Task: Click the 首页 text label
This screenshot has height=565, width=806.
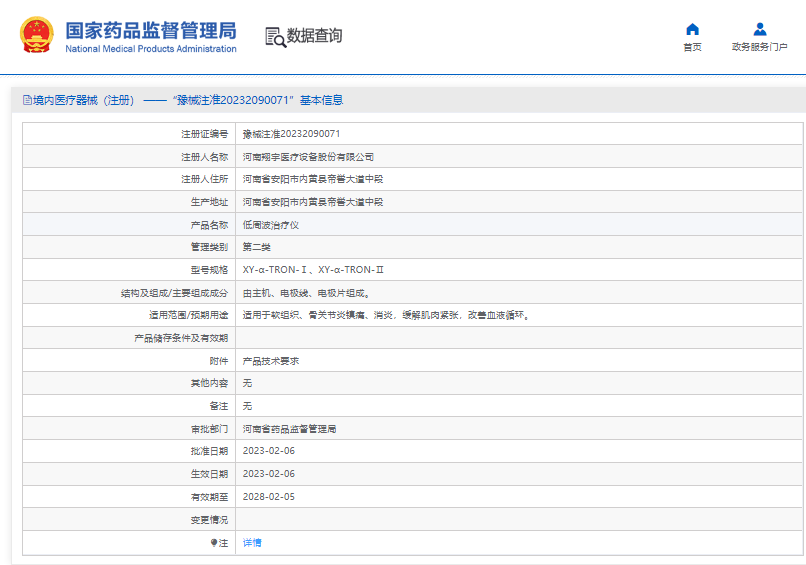Action: click(692, 47)
